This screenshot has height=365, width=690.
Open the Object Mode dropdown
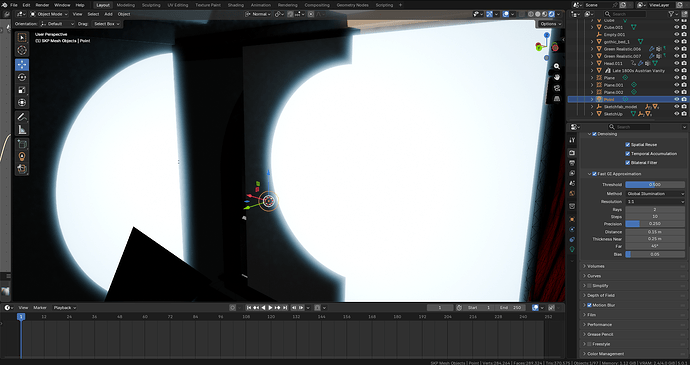49,14
